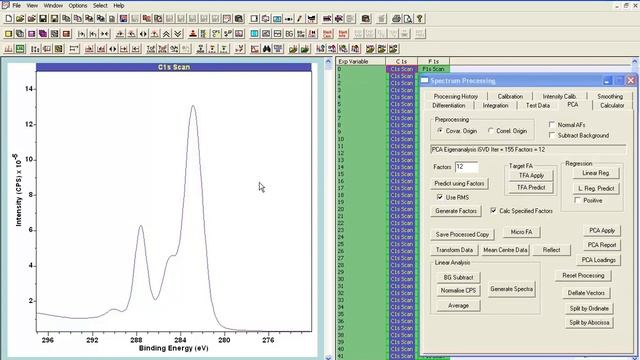Image resolution: width=640 pixels, height=360 pixels.
Task: Click the Mean Centre Data button
Action: coord(505,250)
